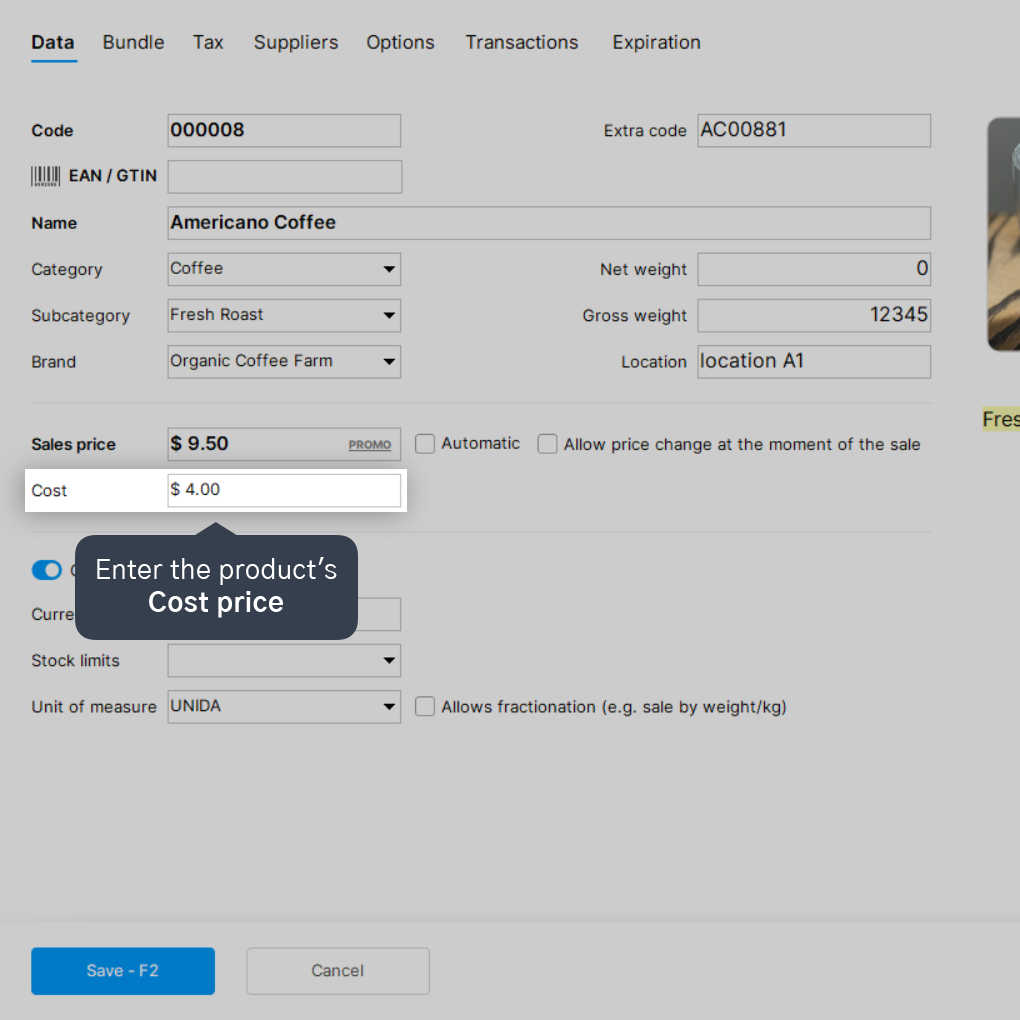This screenshot has width=1020, height=1020.
Task: Open the PROMO link in Sales price
Action: click(x=369, y=445)
